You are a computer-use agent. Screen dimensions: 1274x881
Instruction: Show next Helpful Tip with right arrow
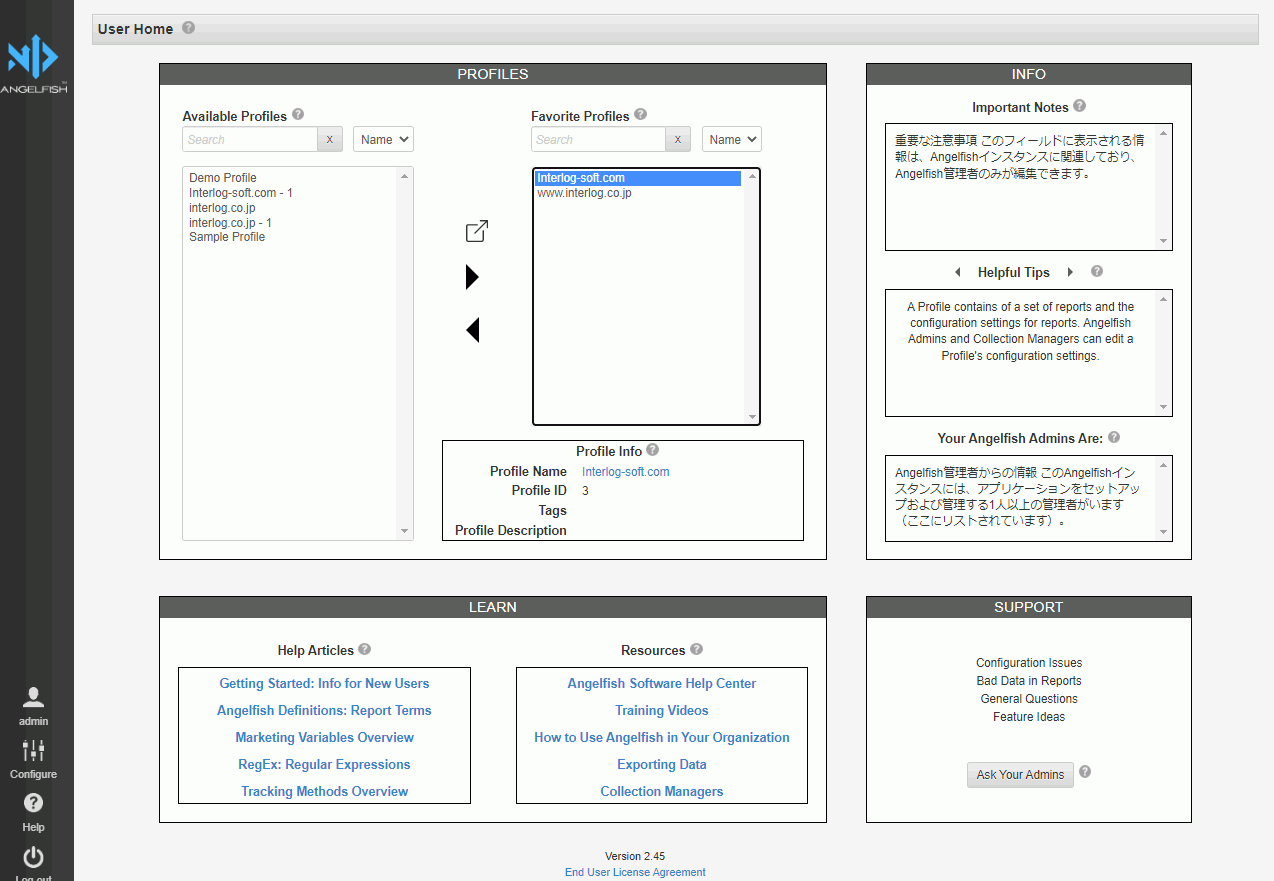click(x=1070, y=272)
